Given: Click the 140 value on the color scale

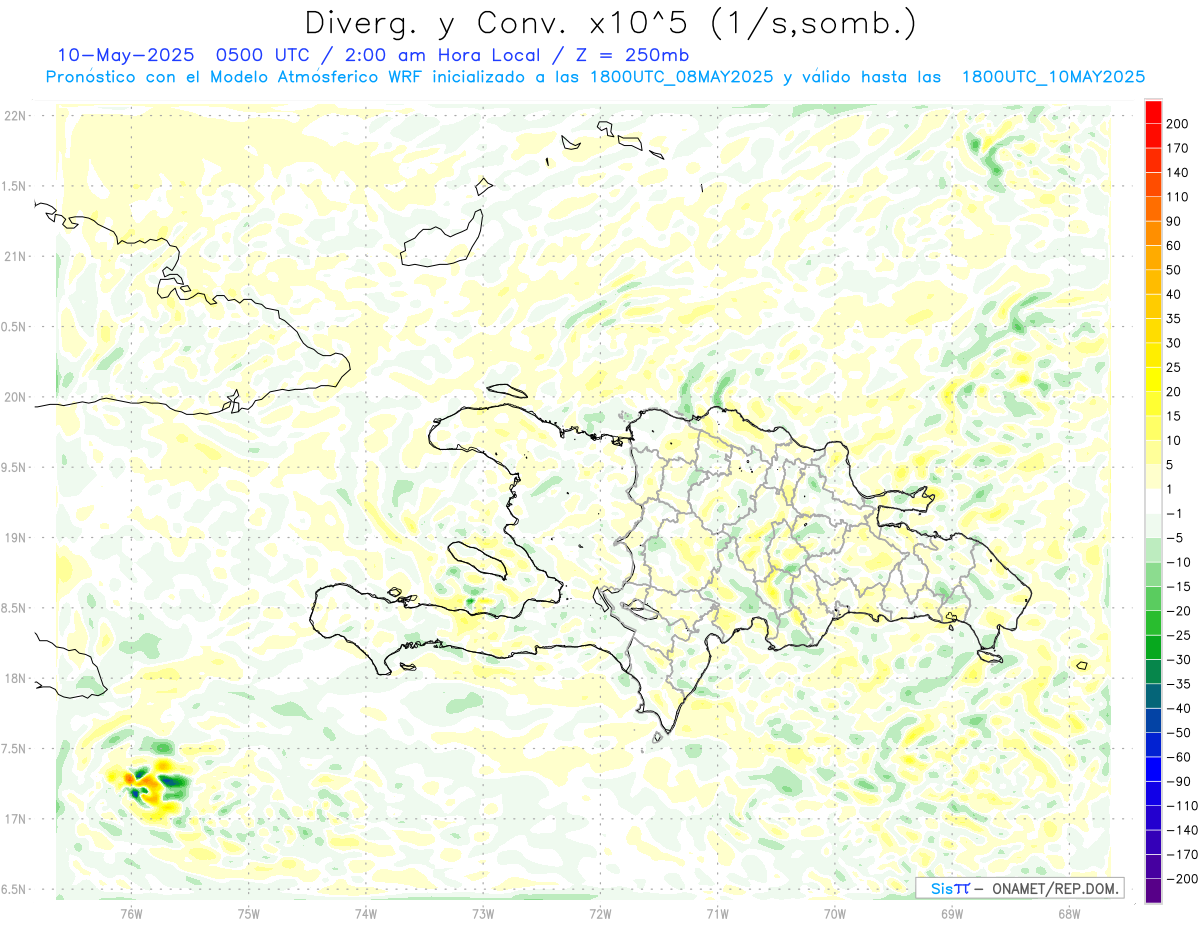Looking at the screenshot, I should click(1177, 173).
